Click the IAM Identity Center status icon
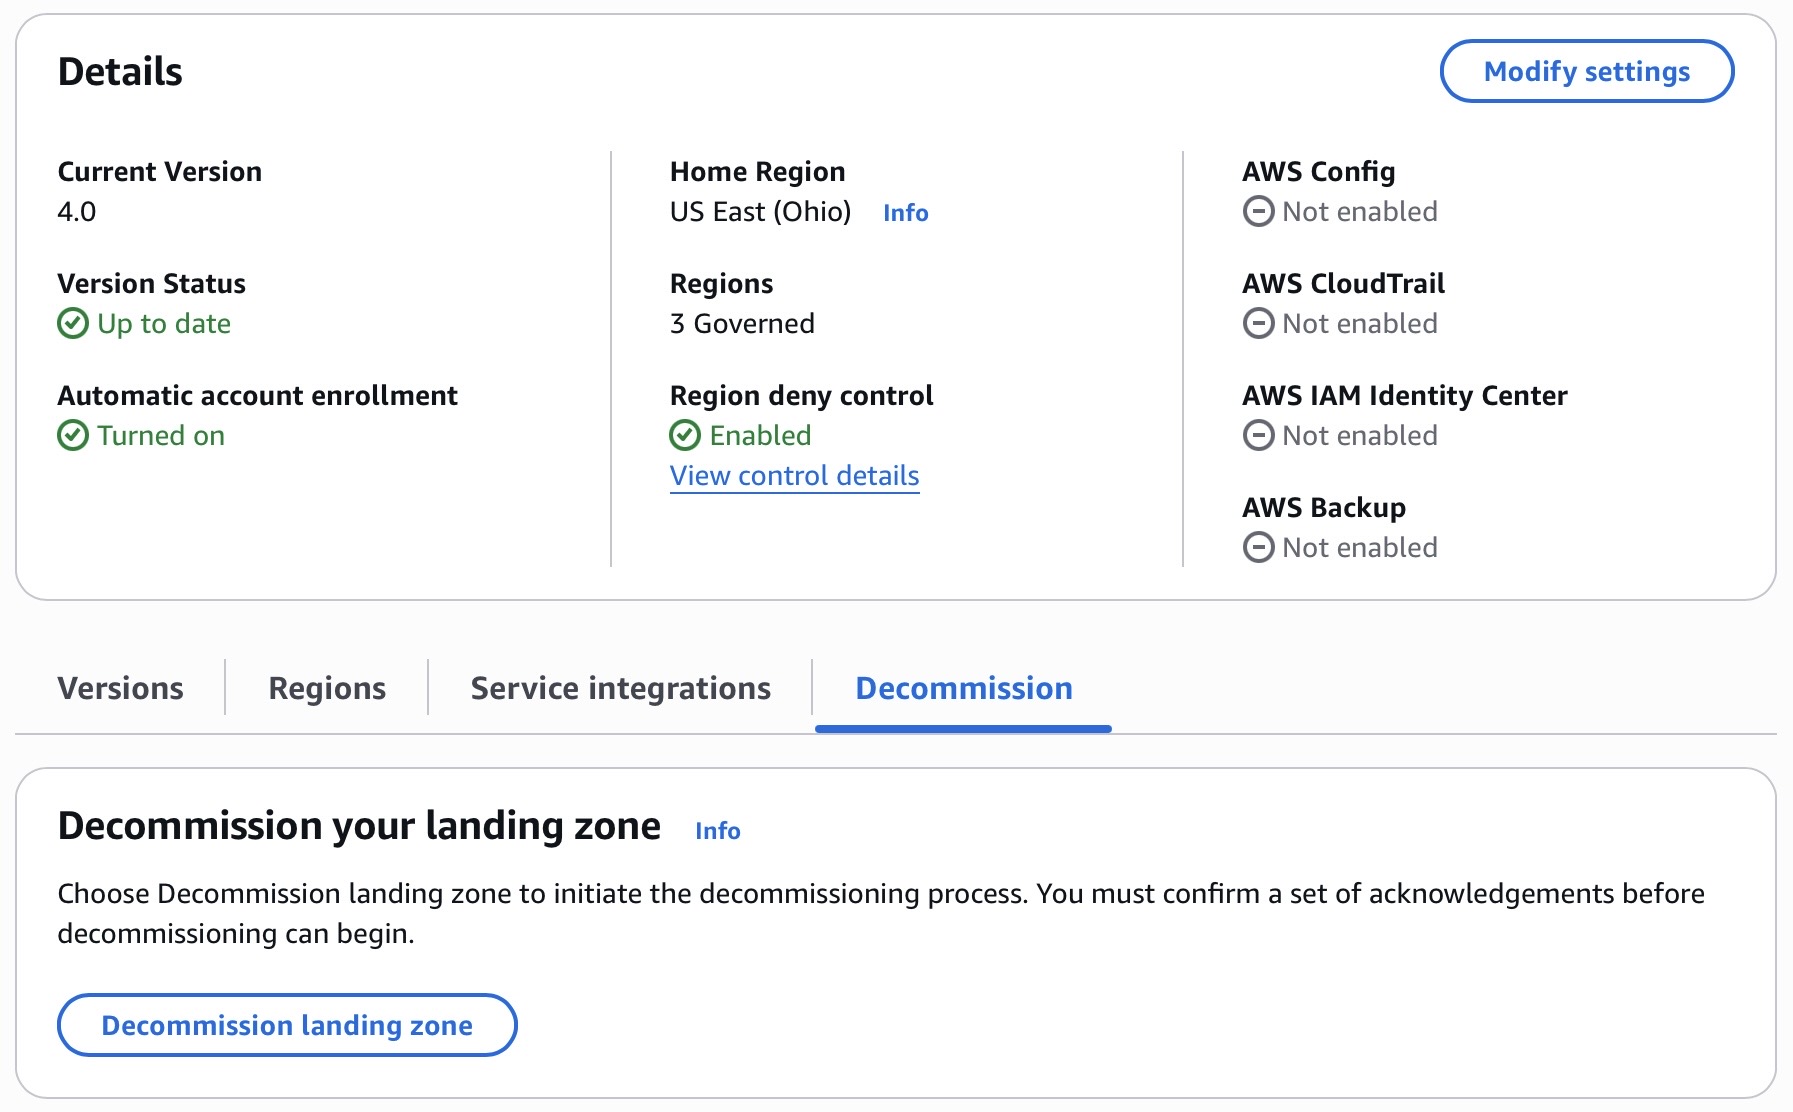 tap(1258, 436)
